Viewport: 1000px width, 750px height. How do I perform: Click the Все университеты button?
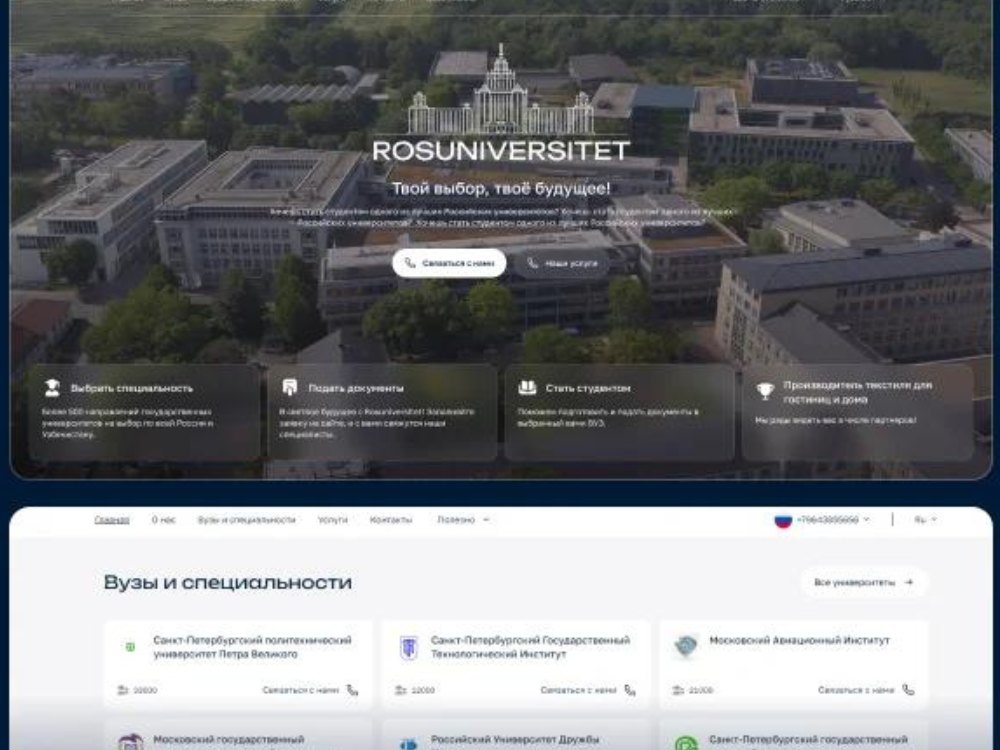tap(864, 582)
